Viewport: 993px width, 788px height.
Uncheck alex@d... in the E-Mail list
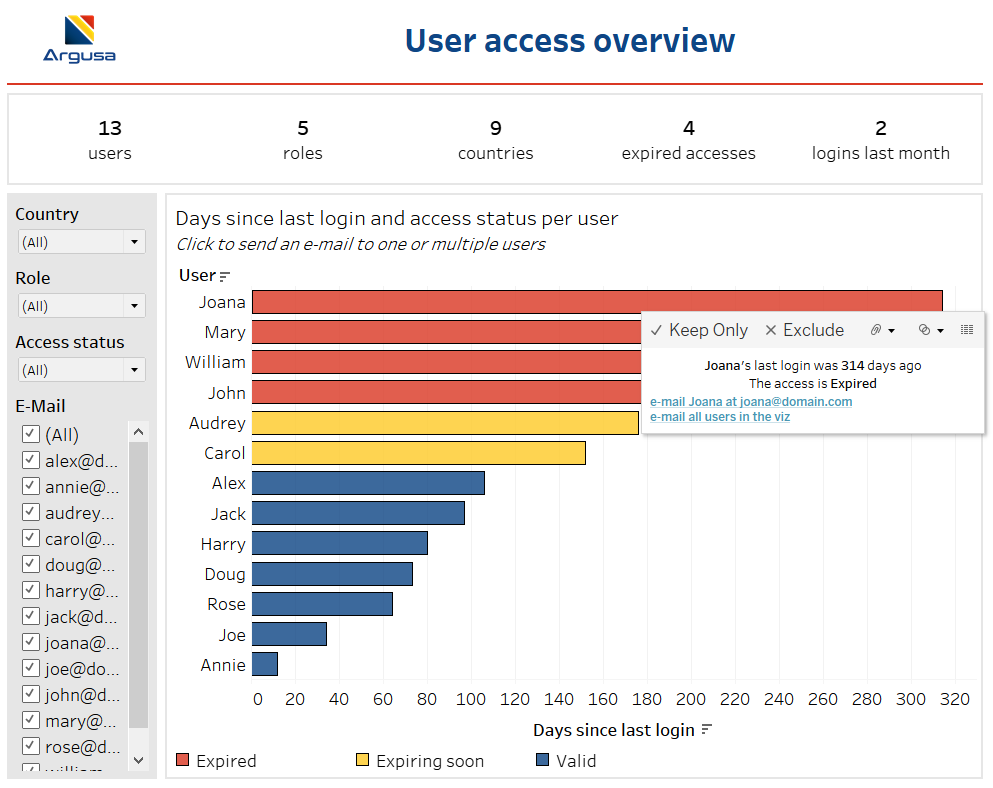[31, 460]
